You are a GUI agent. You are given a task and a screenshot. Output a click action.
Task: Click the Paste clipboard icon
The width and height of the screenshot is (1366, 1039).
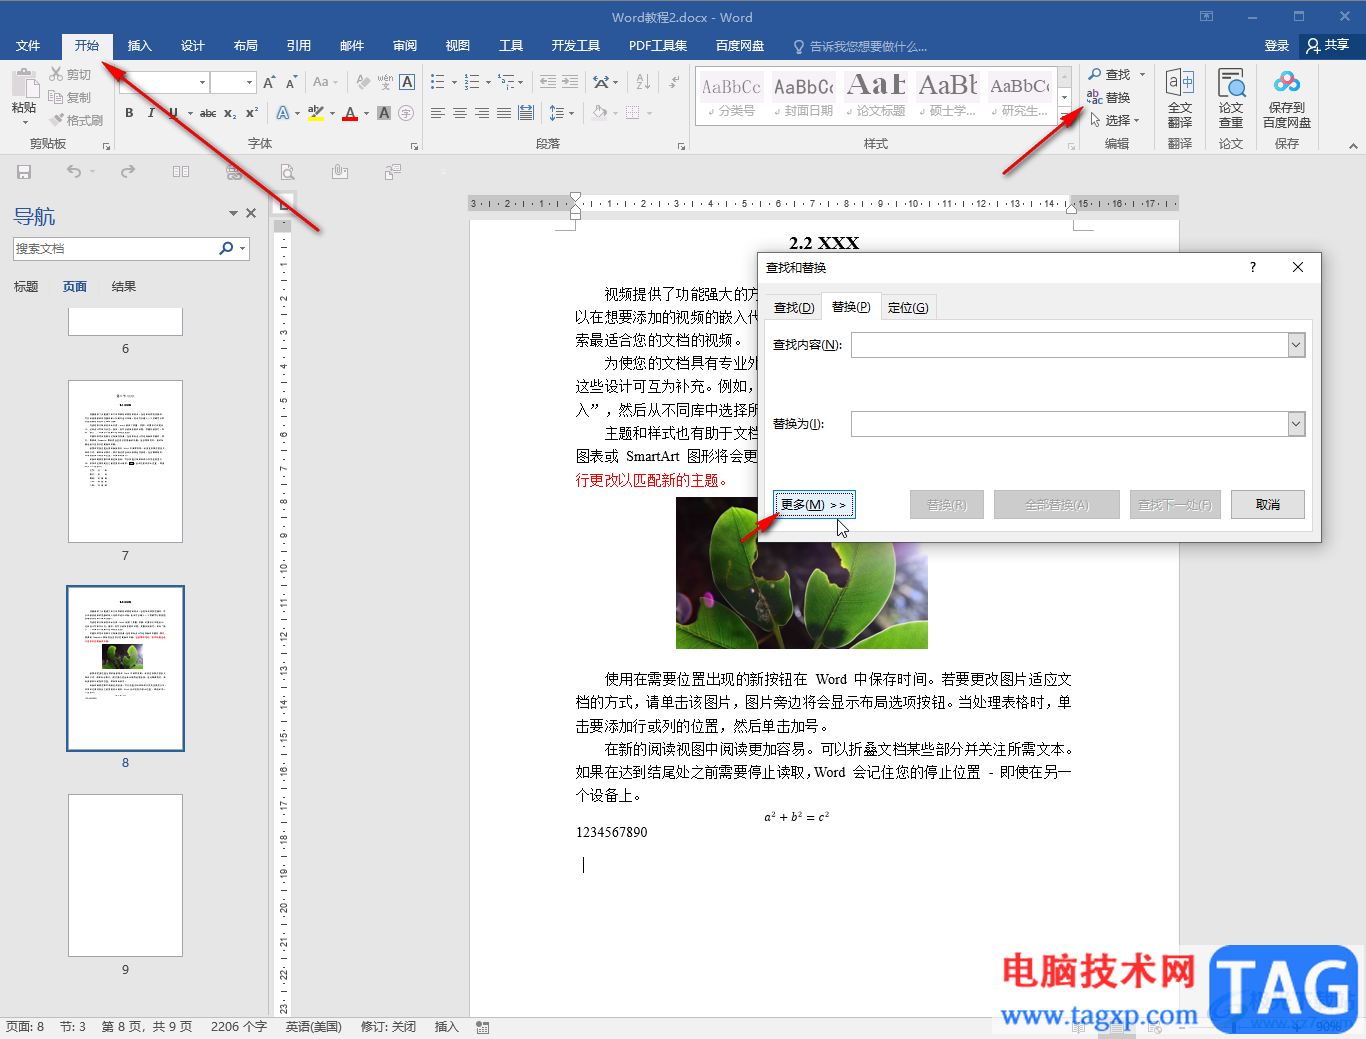coord(24,84)
